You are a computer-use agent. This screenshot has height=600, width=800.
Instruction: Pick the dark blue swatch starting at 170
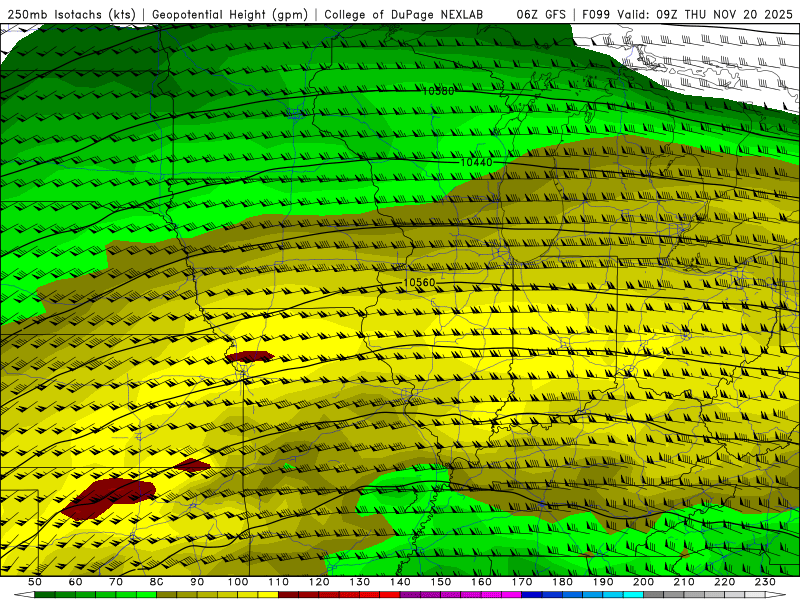click(x=532, y=595)
